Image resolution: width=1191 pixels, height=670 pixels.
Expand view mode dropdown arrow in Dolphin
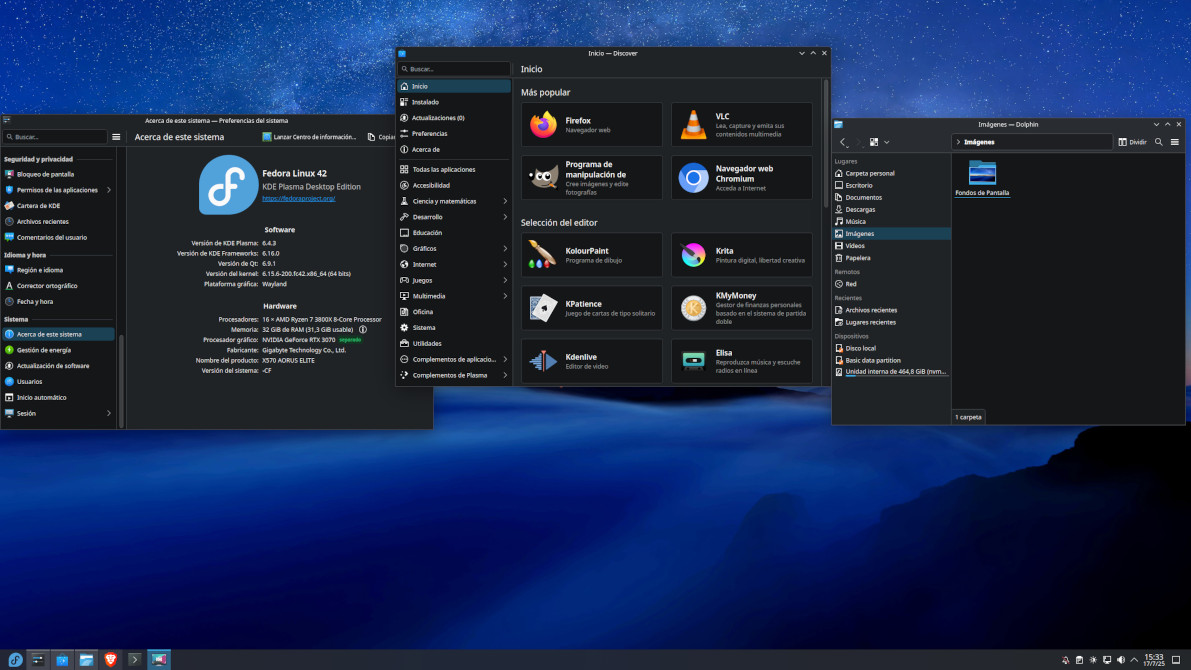(x=886, y=142)
